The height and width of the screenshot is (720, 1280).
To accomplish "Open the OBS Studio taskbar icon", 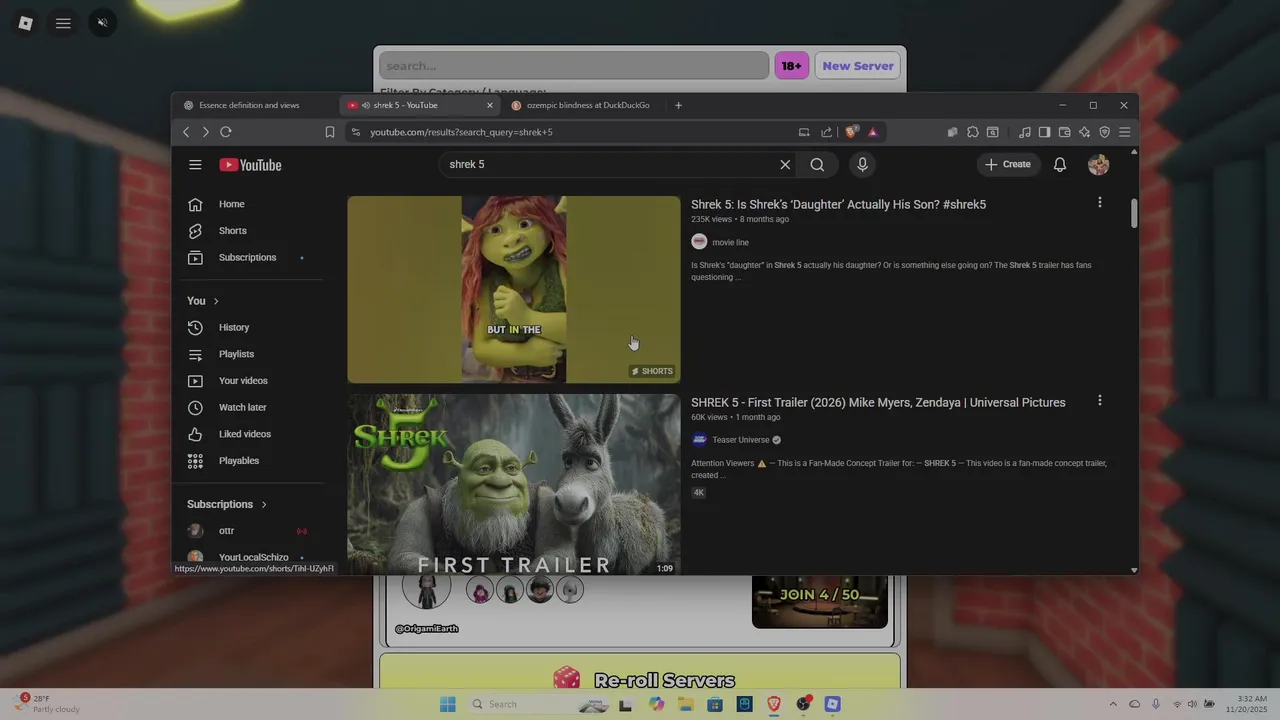I will (x=803, y=704).
